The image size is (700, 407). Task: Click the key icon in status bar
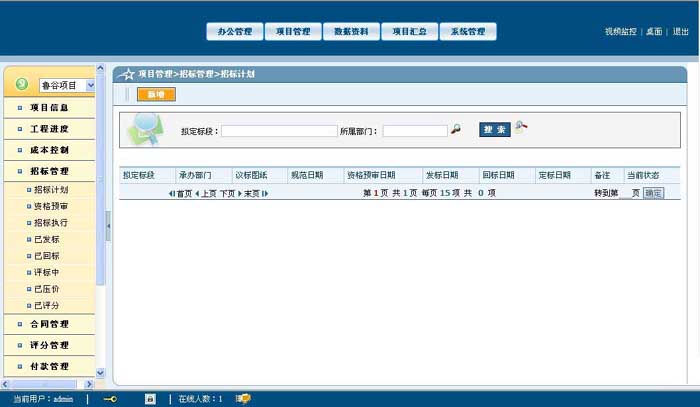click(x=110, y=399)
